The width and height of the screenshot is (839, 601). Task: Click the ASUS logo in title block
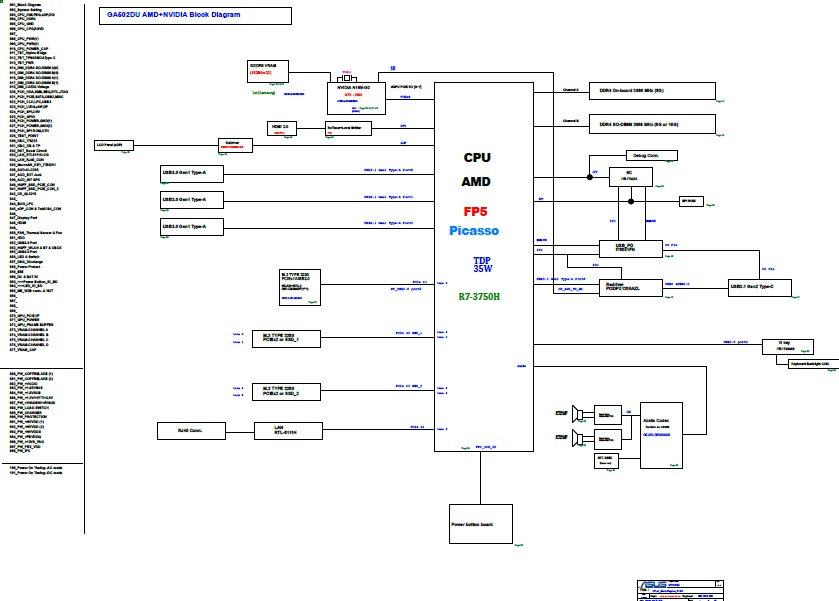coord(653,585)
